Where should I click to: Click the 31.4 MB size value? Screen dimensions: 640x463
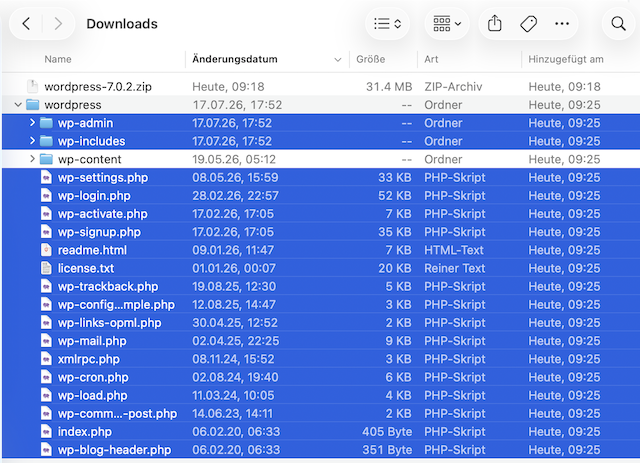(389, 87)
